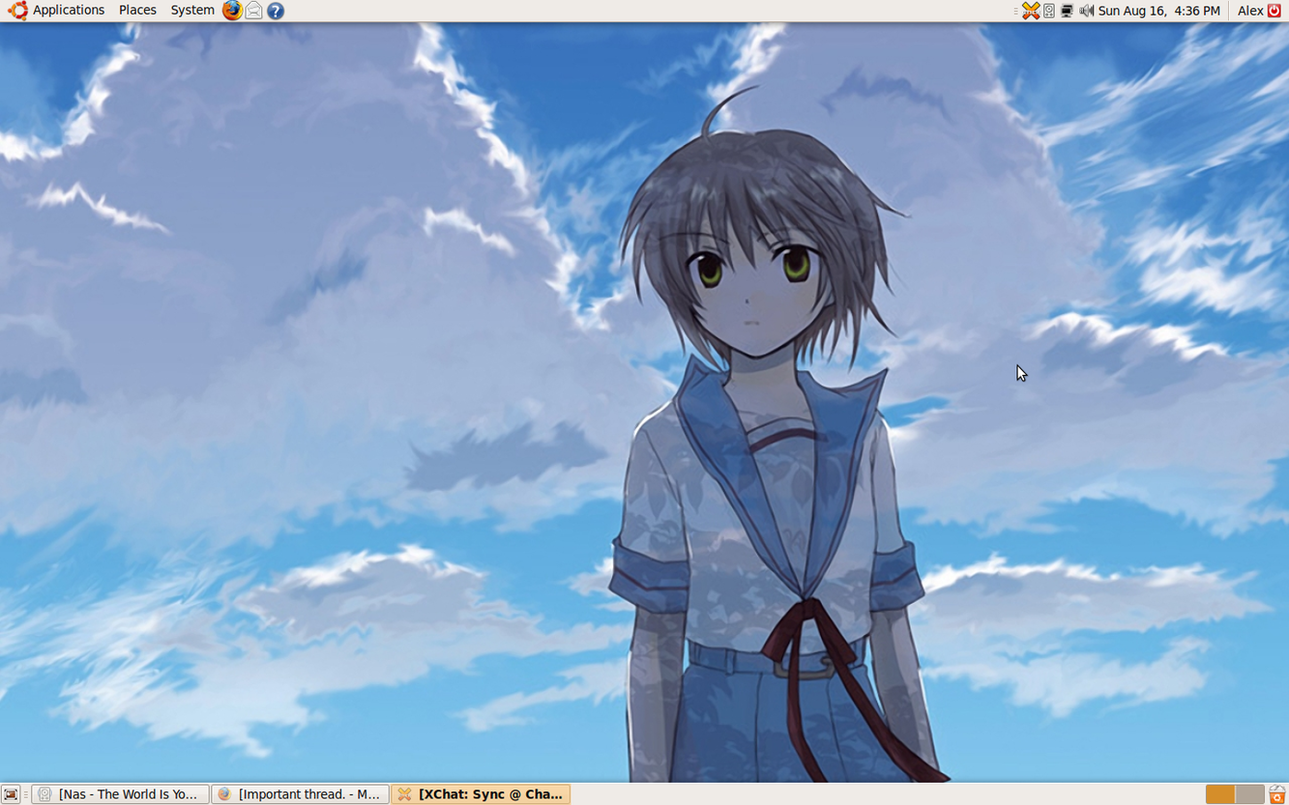This screenshot has width=1289, height=805.
Task: Open the Alex user switcher menu
Action: 1250,11
